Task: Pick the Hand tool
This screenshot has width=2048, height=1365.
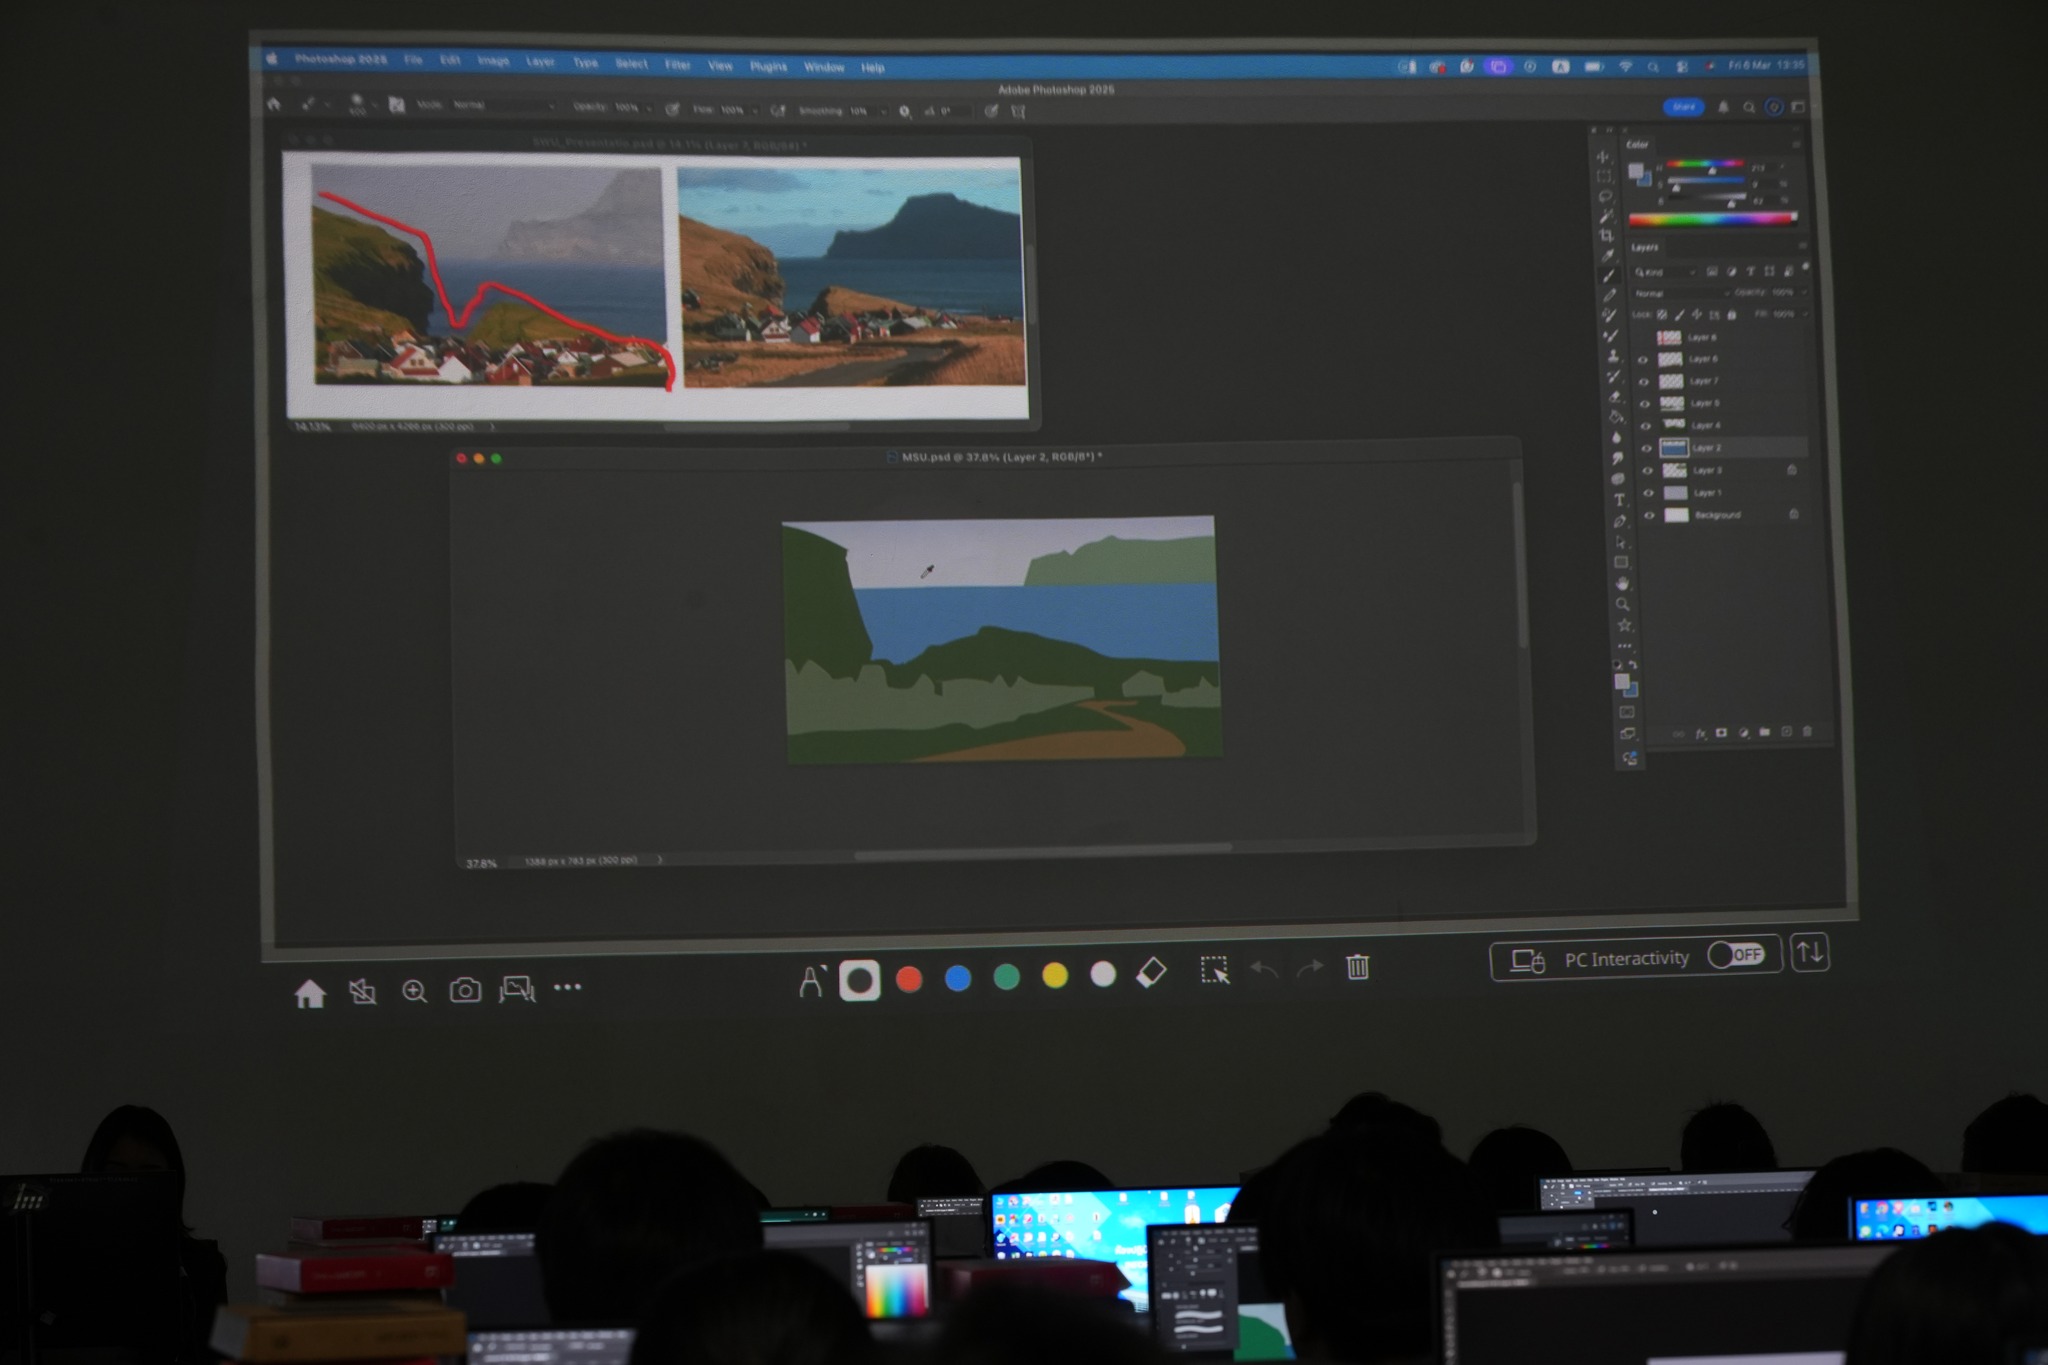Action: coord(1622,583)
